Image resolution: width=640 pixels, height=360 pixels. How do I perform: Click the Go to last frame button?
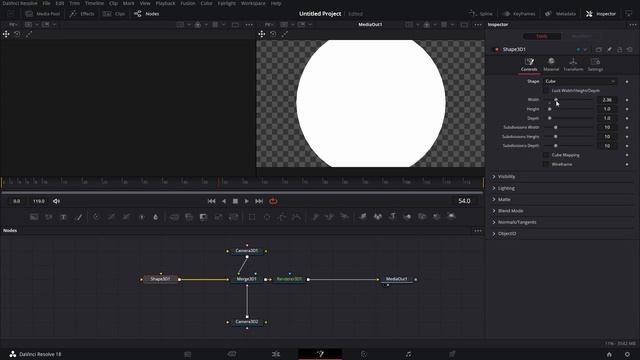pos(259,201)
